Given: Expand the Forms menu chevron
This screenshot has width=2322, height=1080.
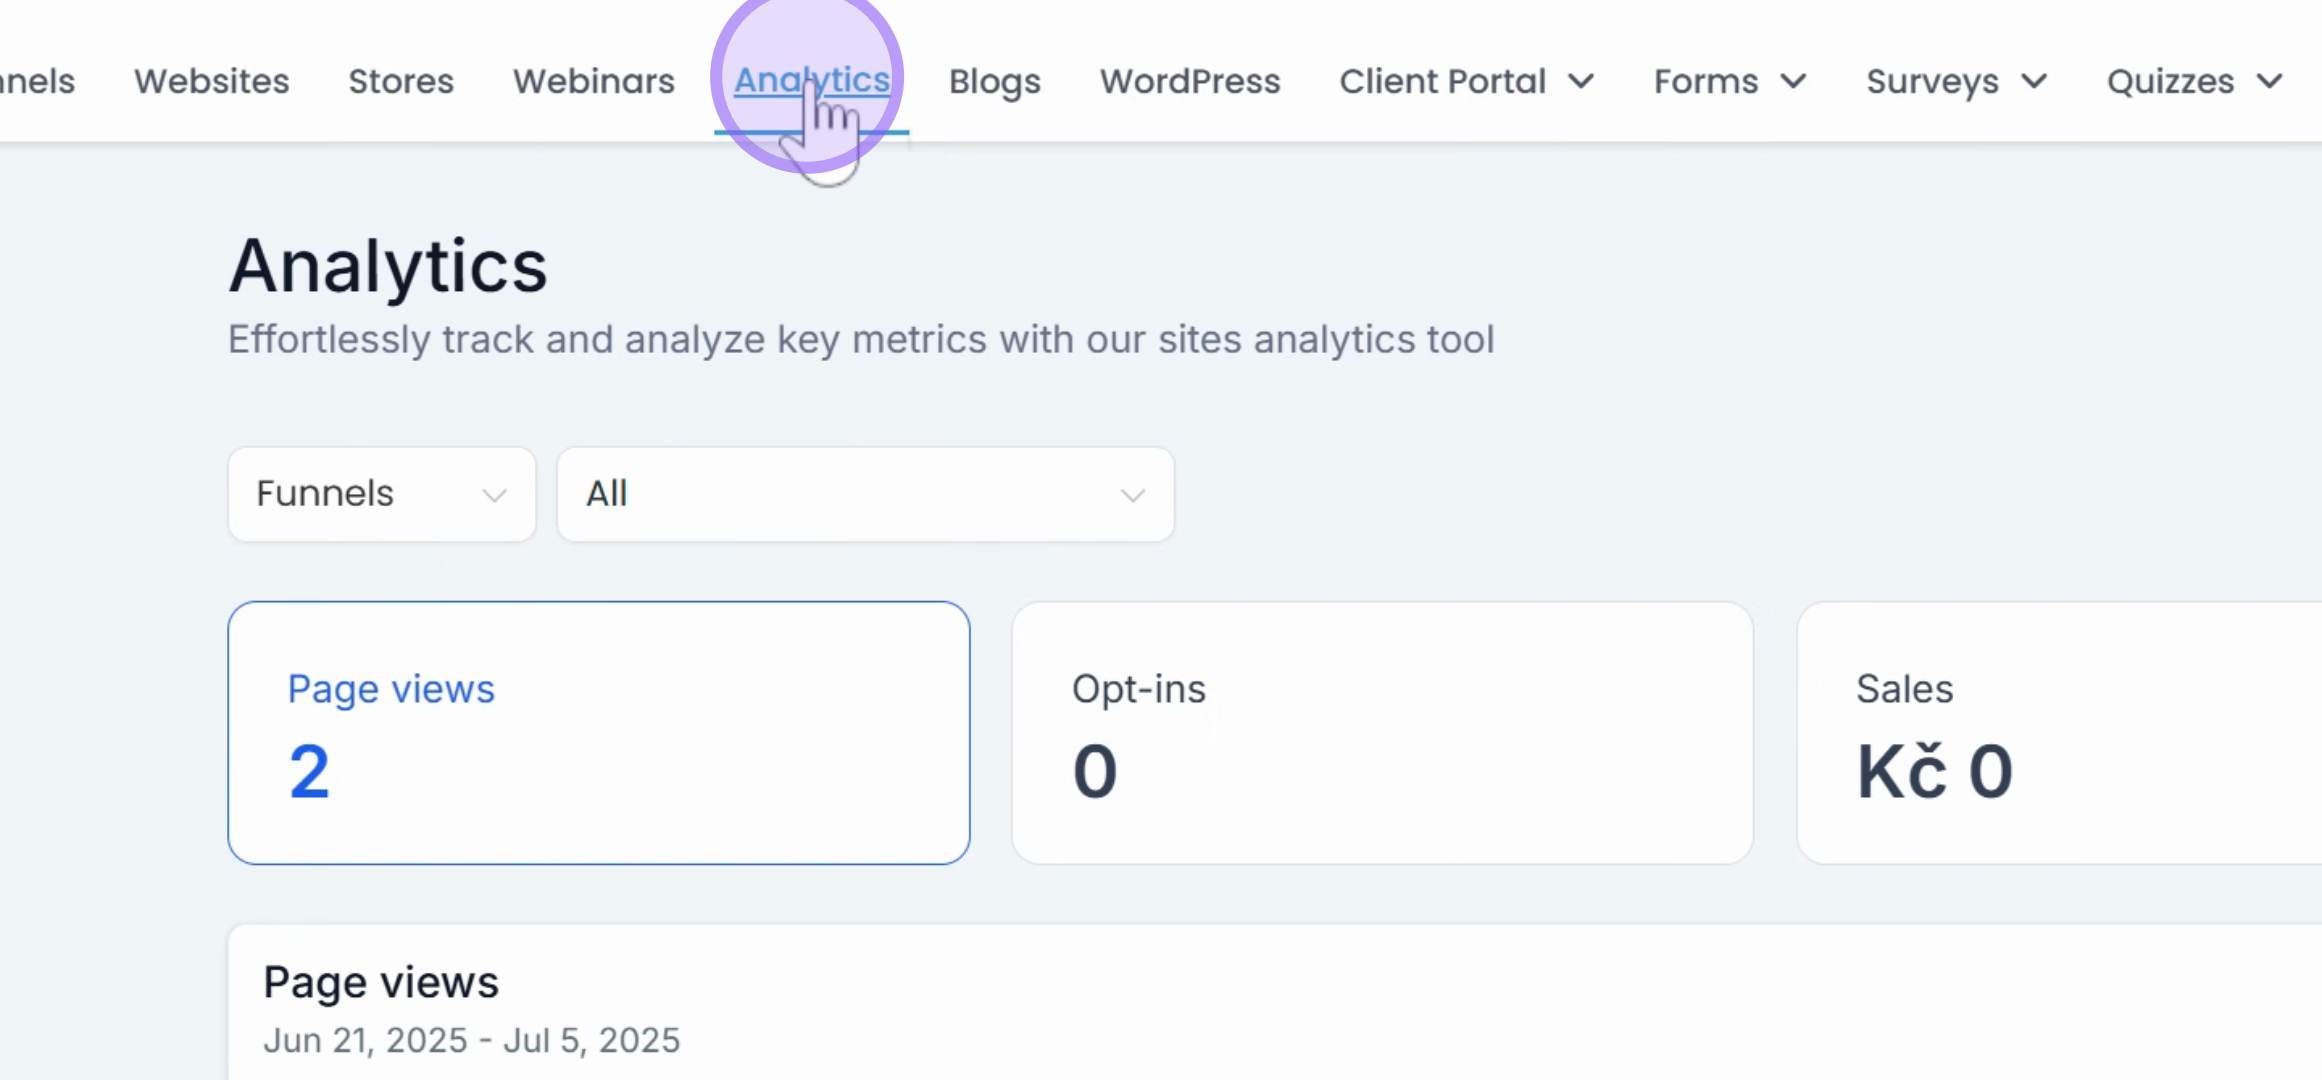Looking at the screenshot, I should pos(1794,81).
